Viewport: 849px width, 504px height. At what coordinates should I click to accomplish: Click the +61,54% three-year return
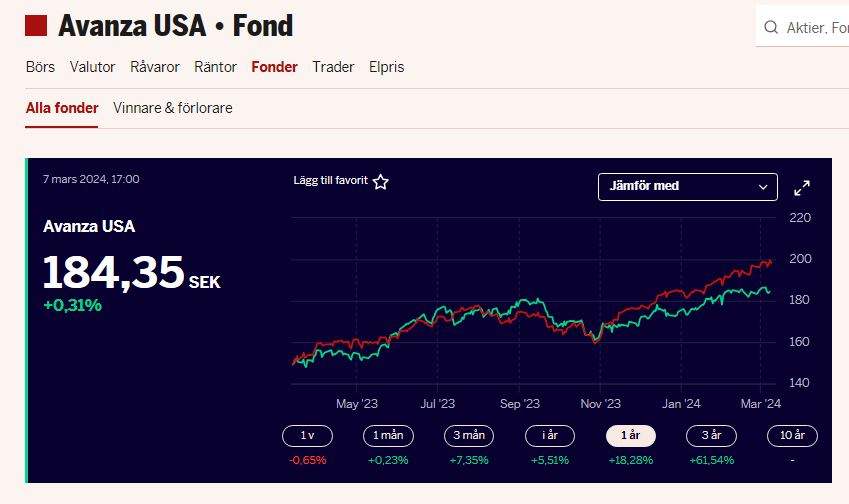point(711,460)
